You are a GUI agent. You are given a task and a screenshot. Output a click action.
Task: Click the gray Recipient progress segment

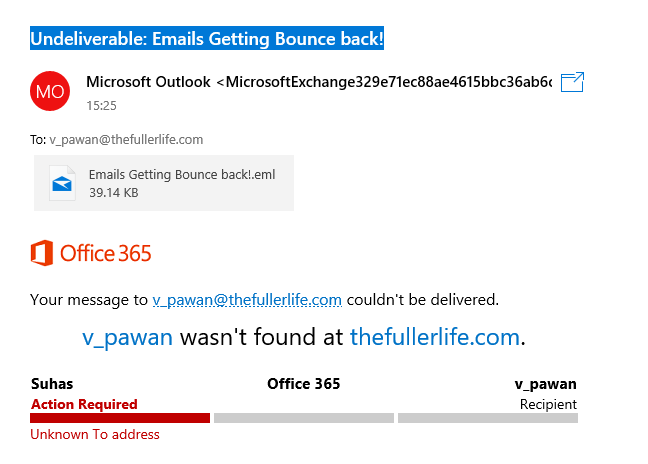click(487, 418)
